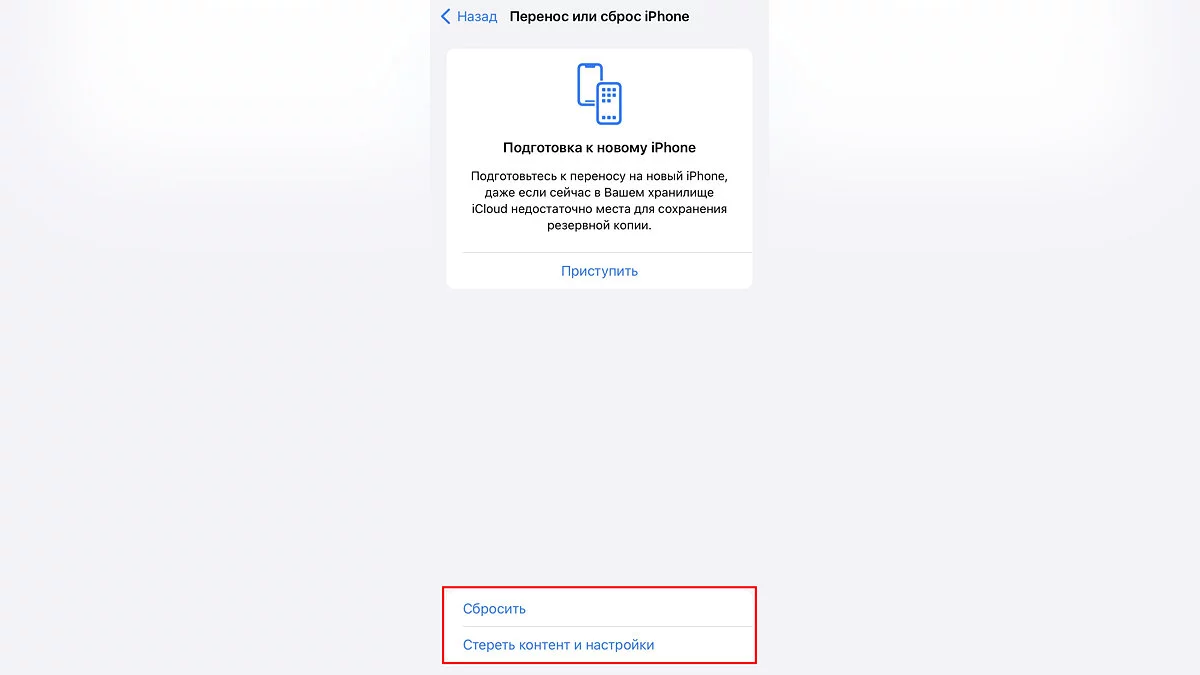Click the blank row space right of «Сбросить»
This screenshot has width=1200, height=675.
point(640,608)
